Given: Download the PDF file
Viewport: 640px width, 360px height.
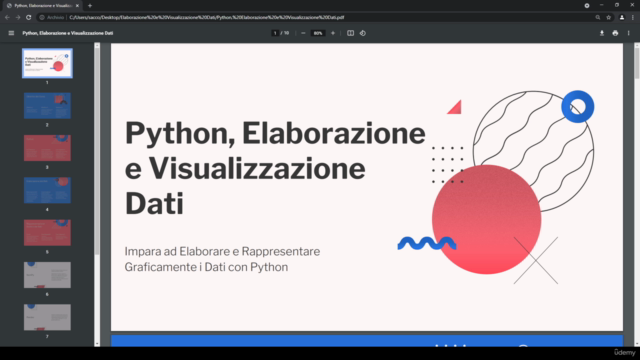Looking at the screenshot, I should pos(602,33).
